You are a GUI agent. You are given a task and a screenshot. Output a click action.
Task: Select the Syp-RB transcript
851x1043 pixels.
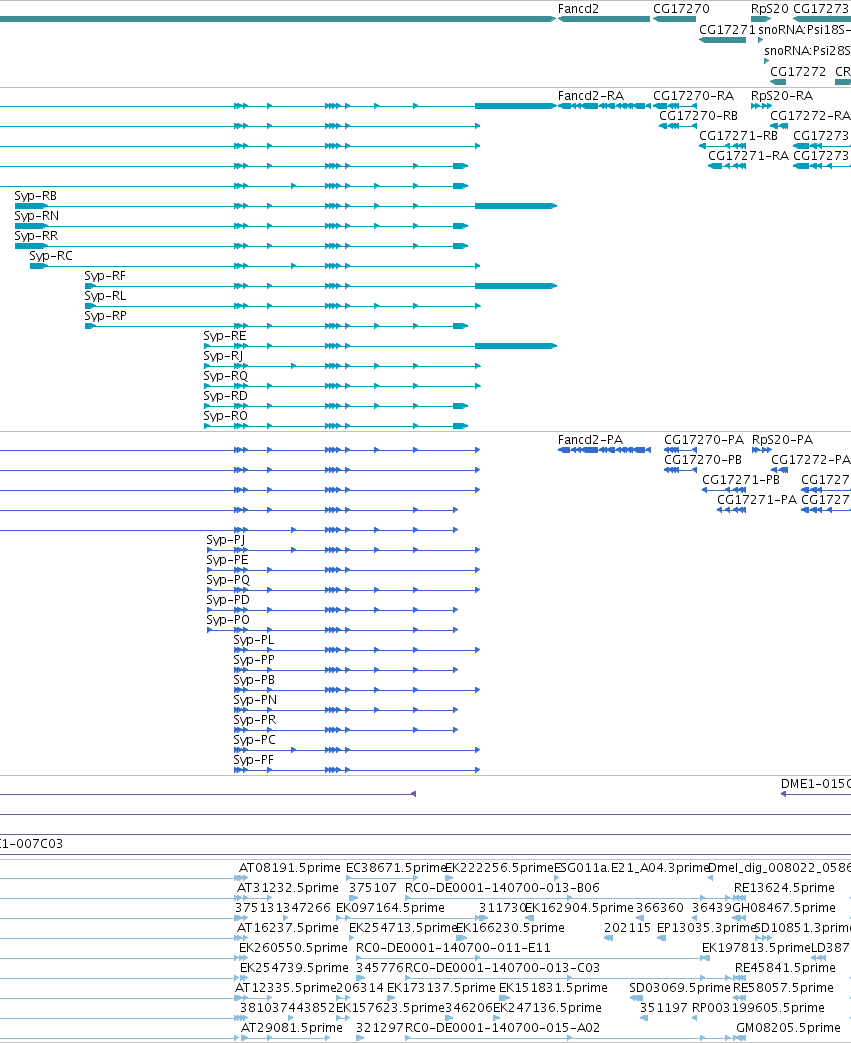point(285,206)
